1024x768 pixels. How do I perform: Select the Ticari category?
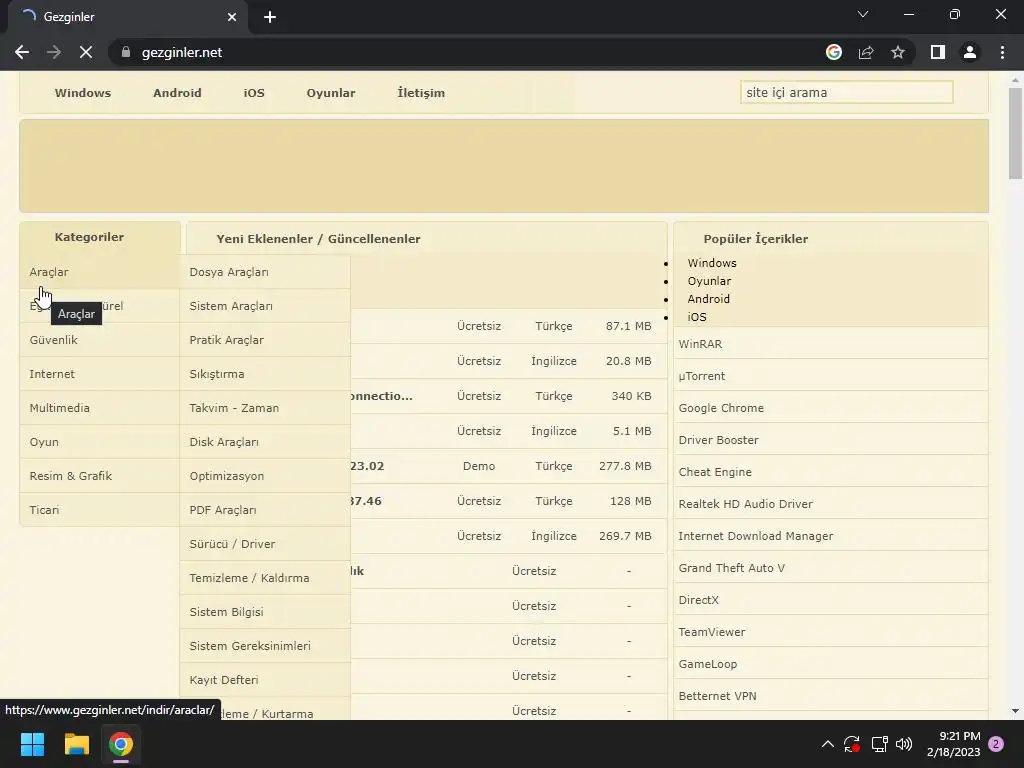click(x=100, y=509)
